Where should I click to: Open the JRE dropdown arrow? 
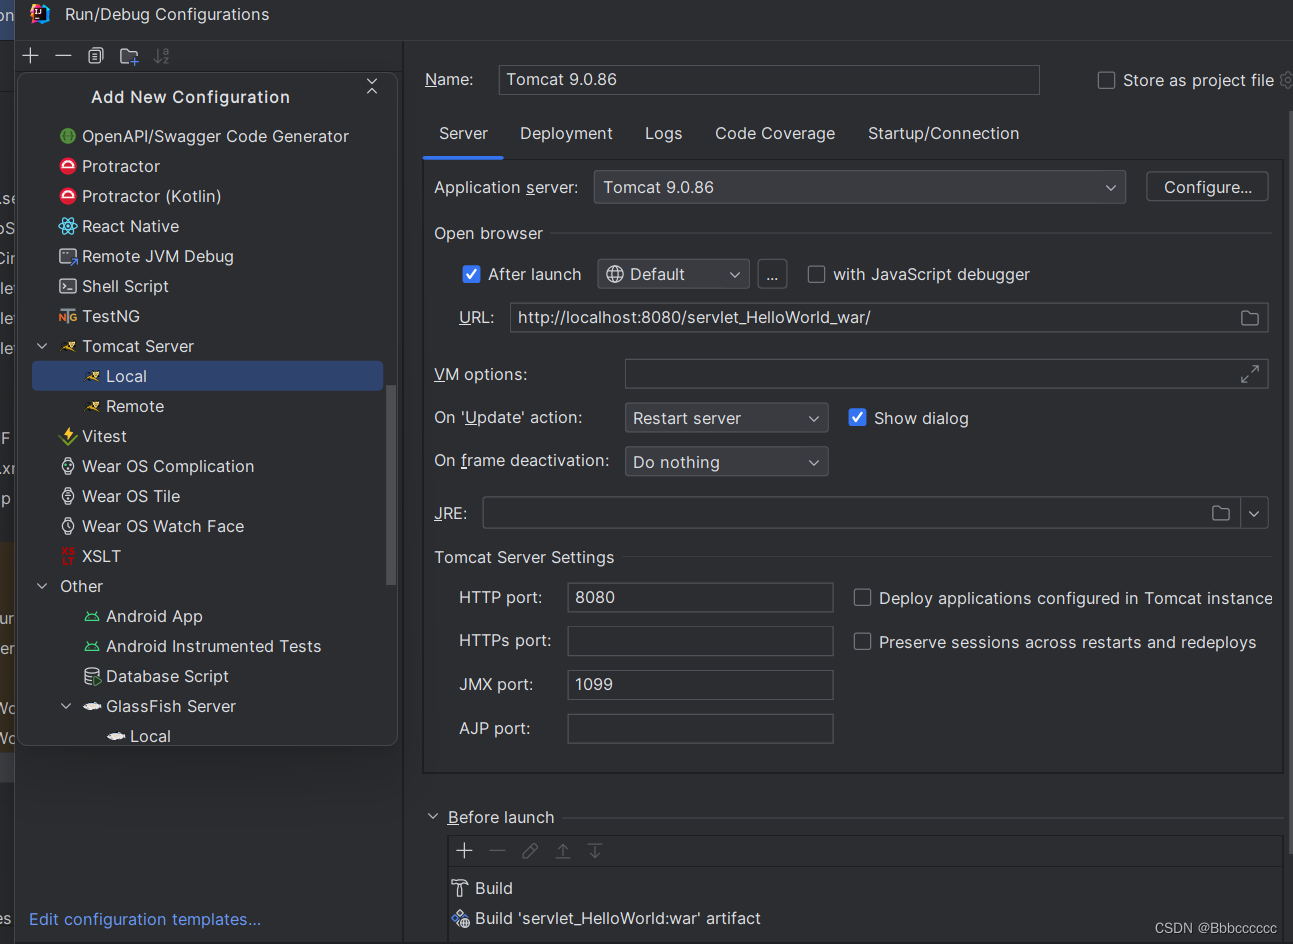click(1254, 513)
